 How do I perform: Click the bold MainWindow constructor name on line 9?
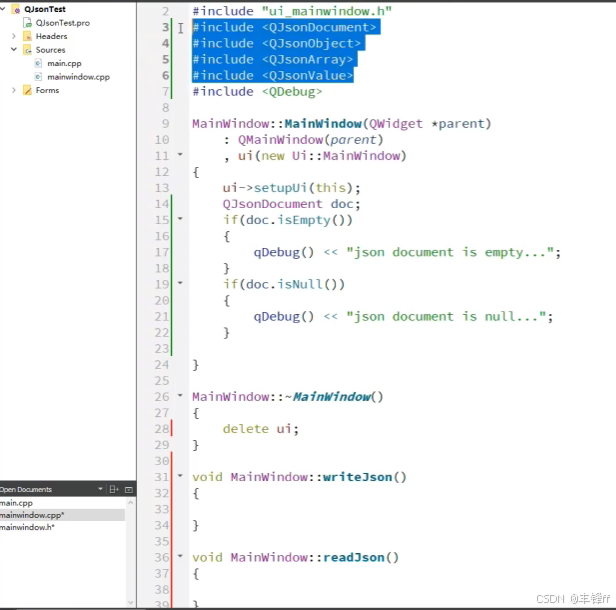[x=323, y=124]
